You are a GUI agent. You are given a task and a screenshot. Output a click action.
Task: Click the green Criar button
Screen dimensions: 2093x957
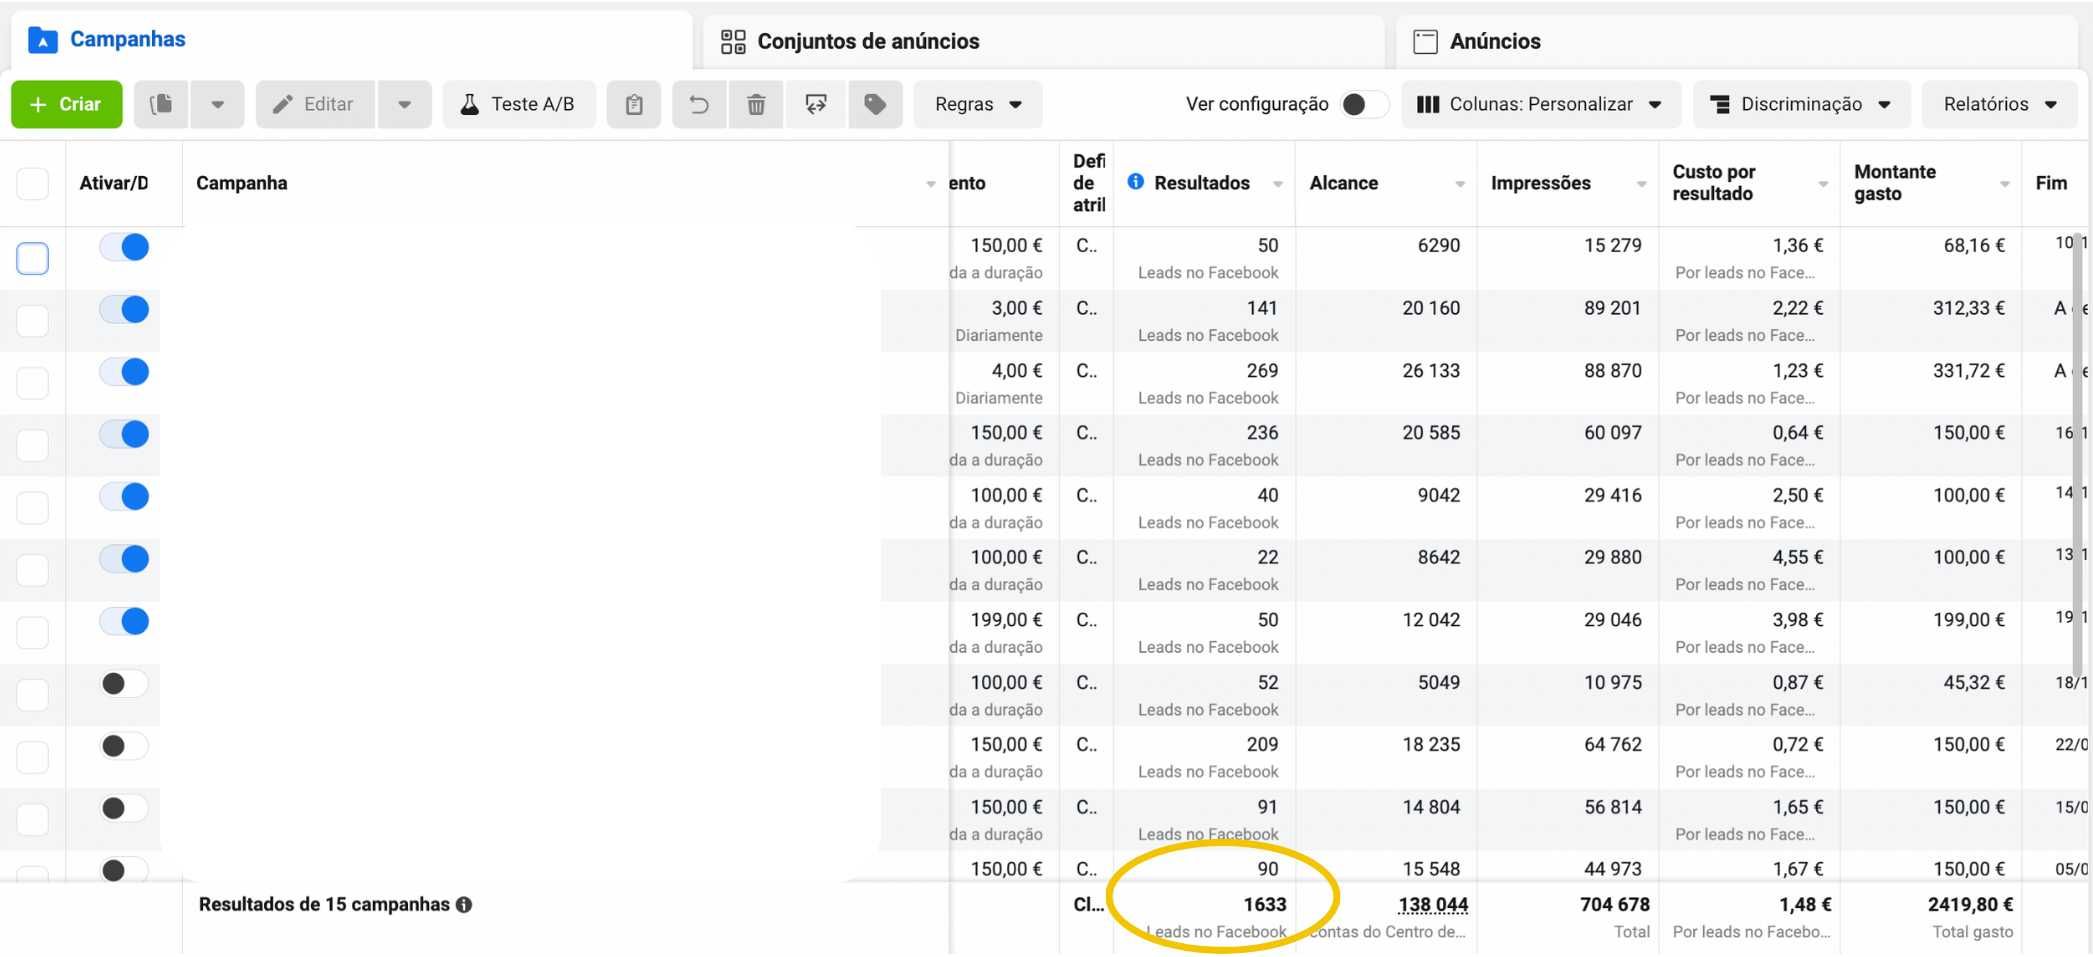[67, 104]
